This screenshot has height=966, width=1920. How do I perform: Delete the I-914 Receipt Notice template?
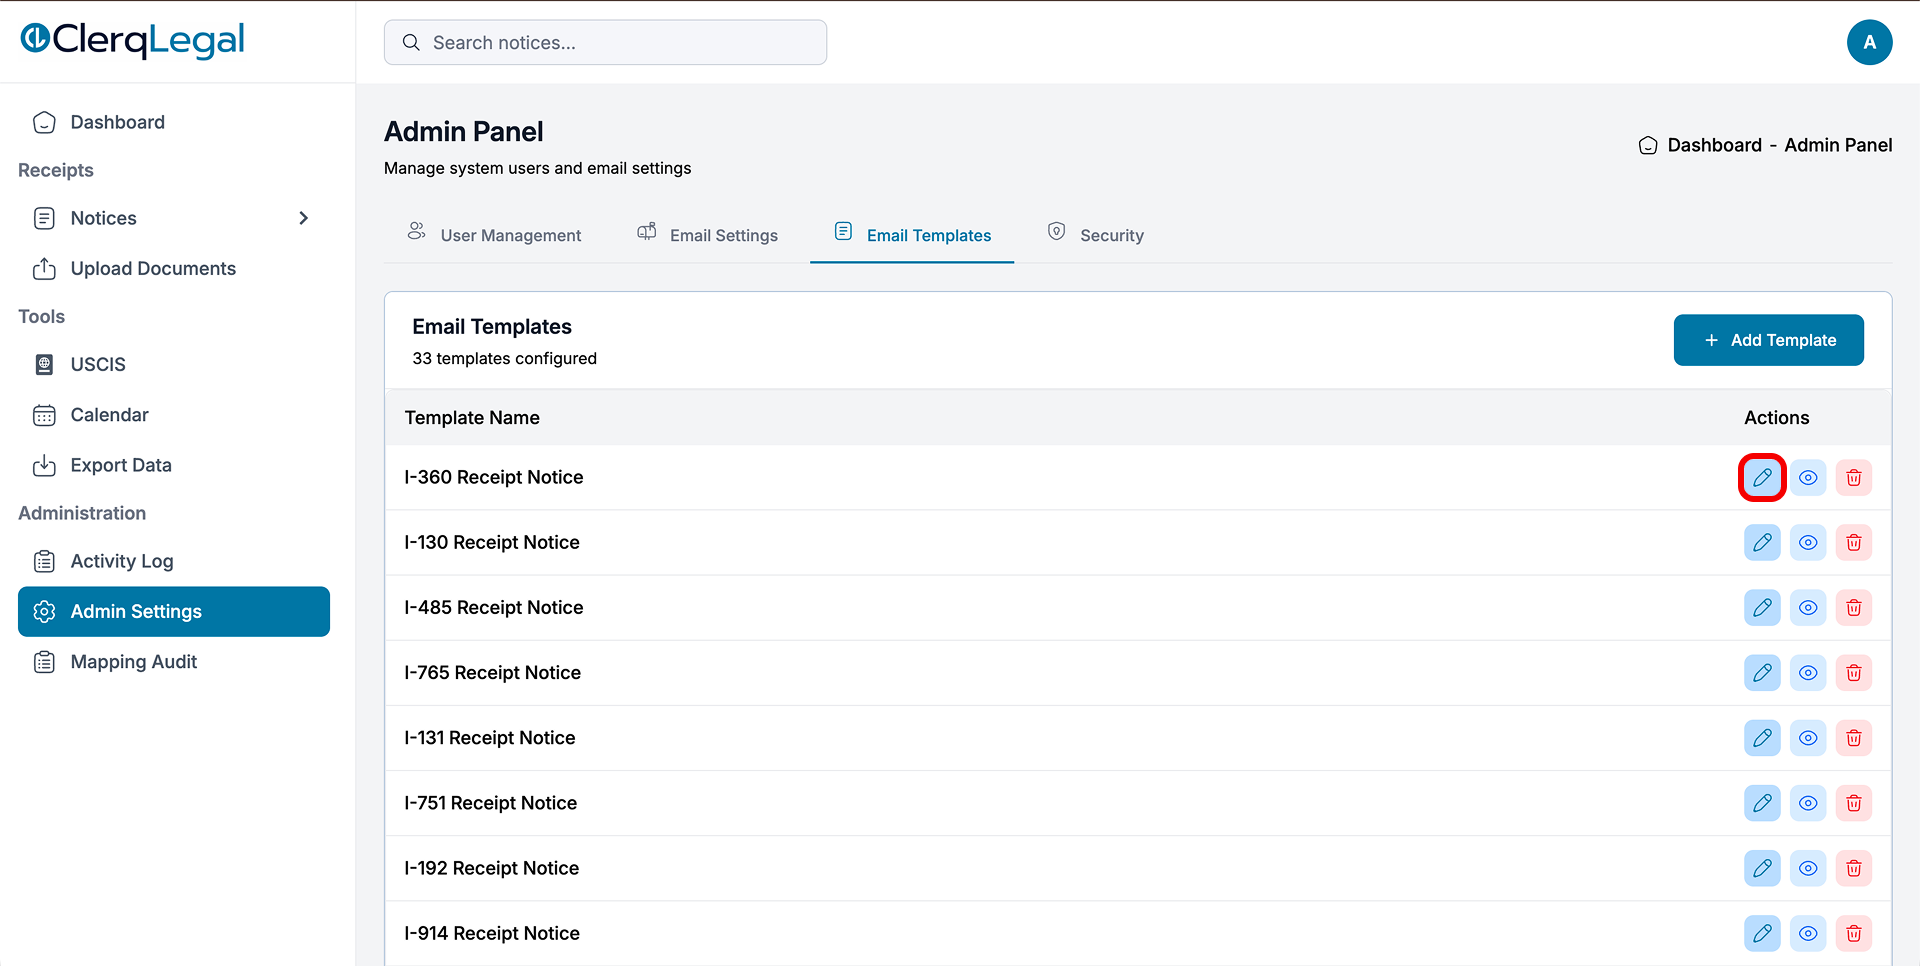(1854, 933)
